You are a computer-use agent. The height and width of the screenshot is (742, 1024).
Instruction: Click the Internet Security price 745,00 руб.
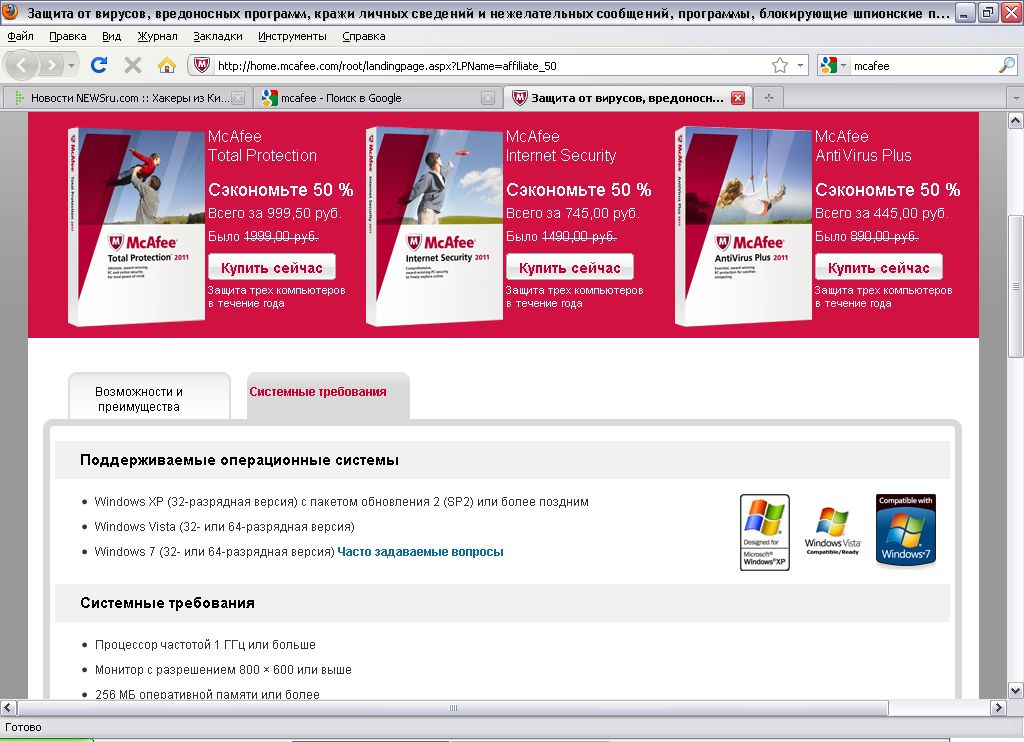point(573,213)
